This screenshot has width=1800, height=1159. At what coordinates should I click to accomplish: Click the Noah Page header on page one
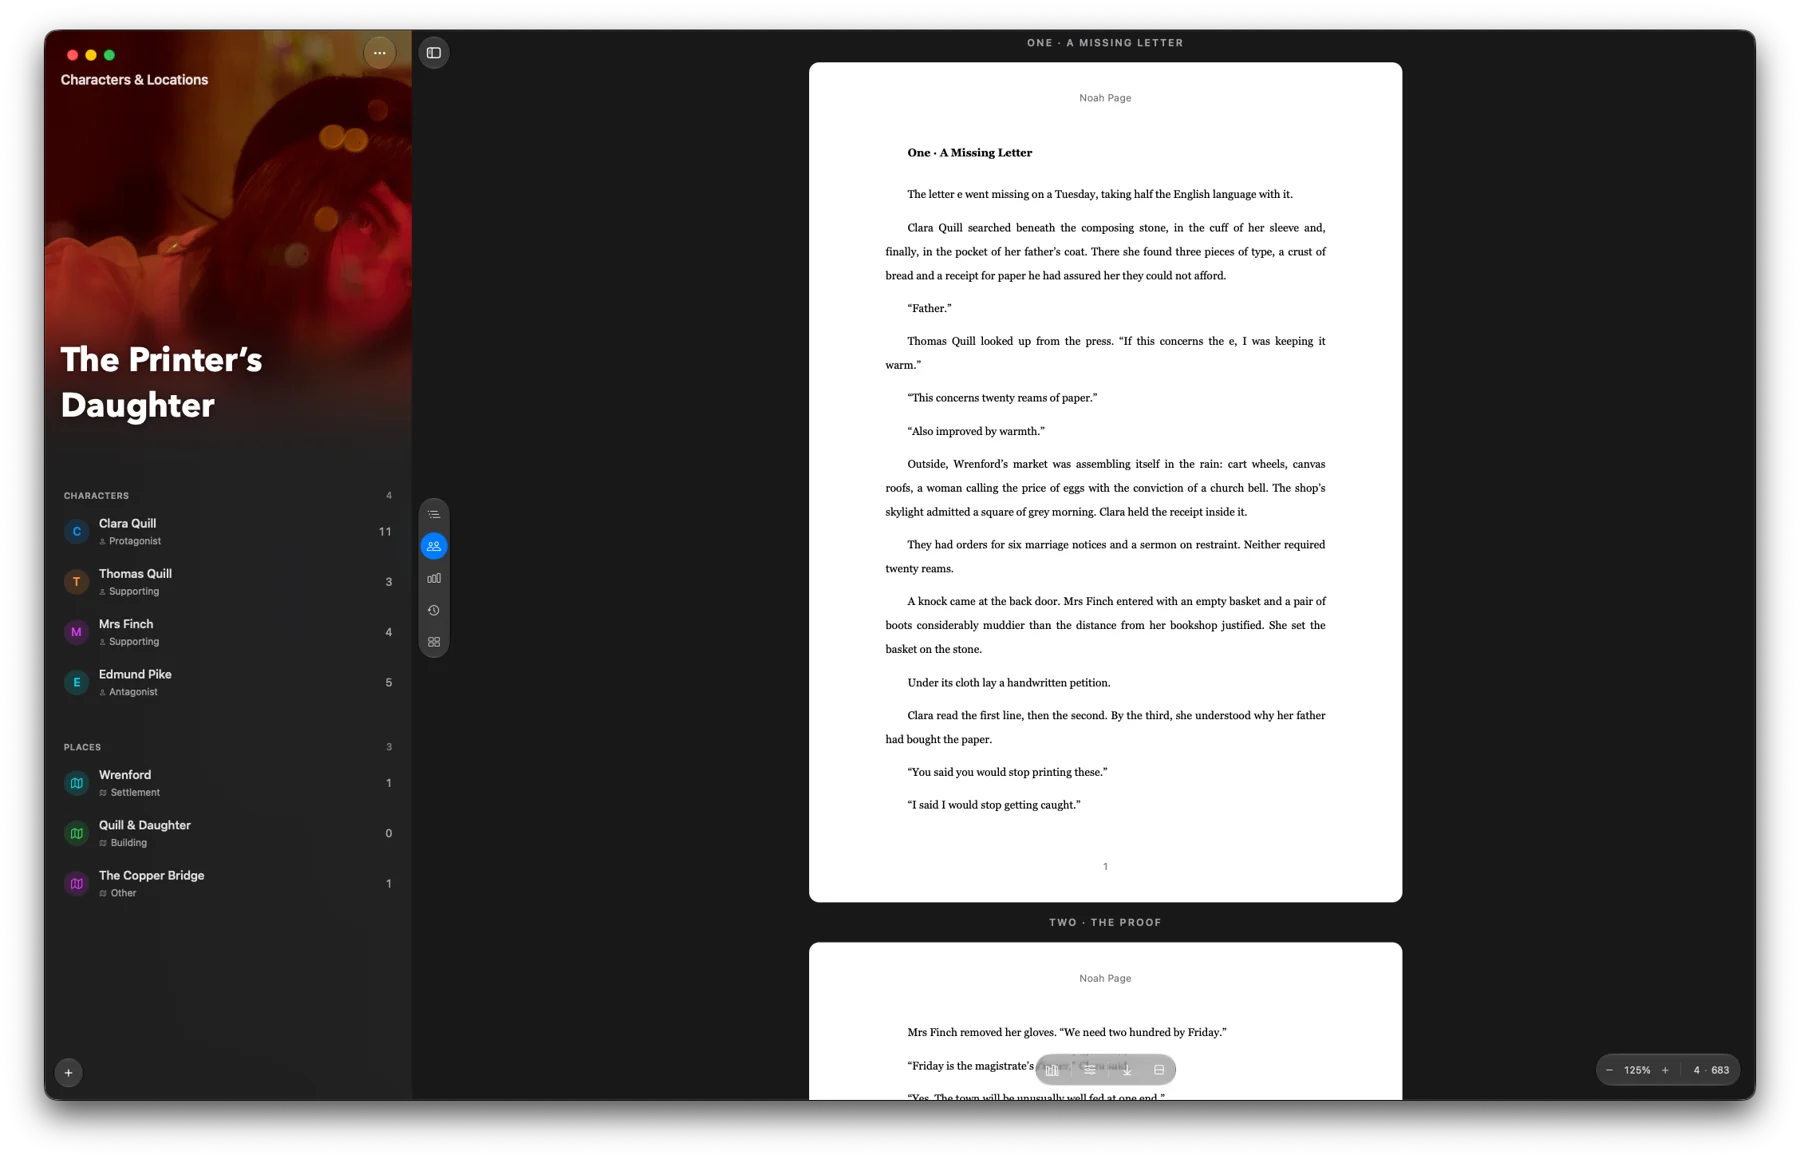(x=1105, y=98)
